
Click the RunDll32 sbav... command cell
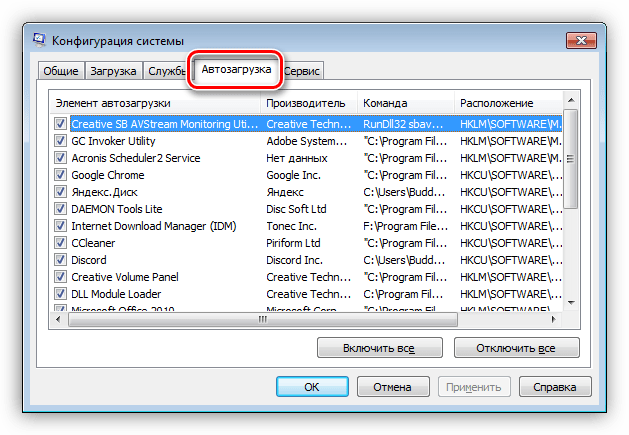403,124
